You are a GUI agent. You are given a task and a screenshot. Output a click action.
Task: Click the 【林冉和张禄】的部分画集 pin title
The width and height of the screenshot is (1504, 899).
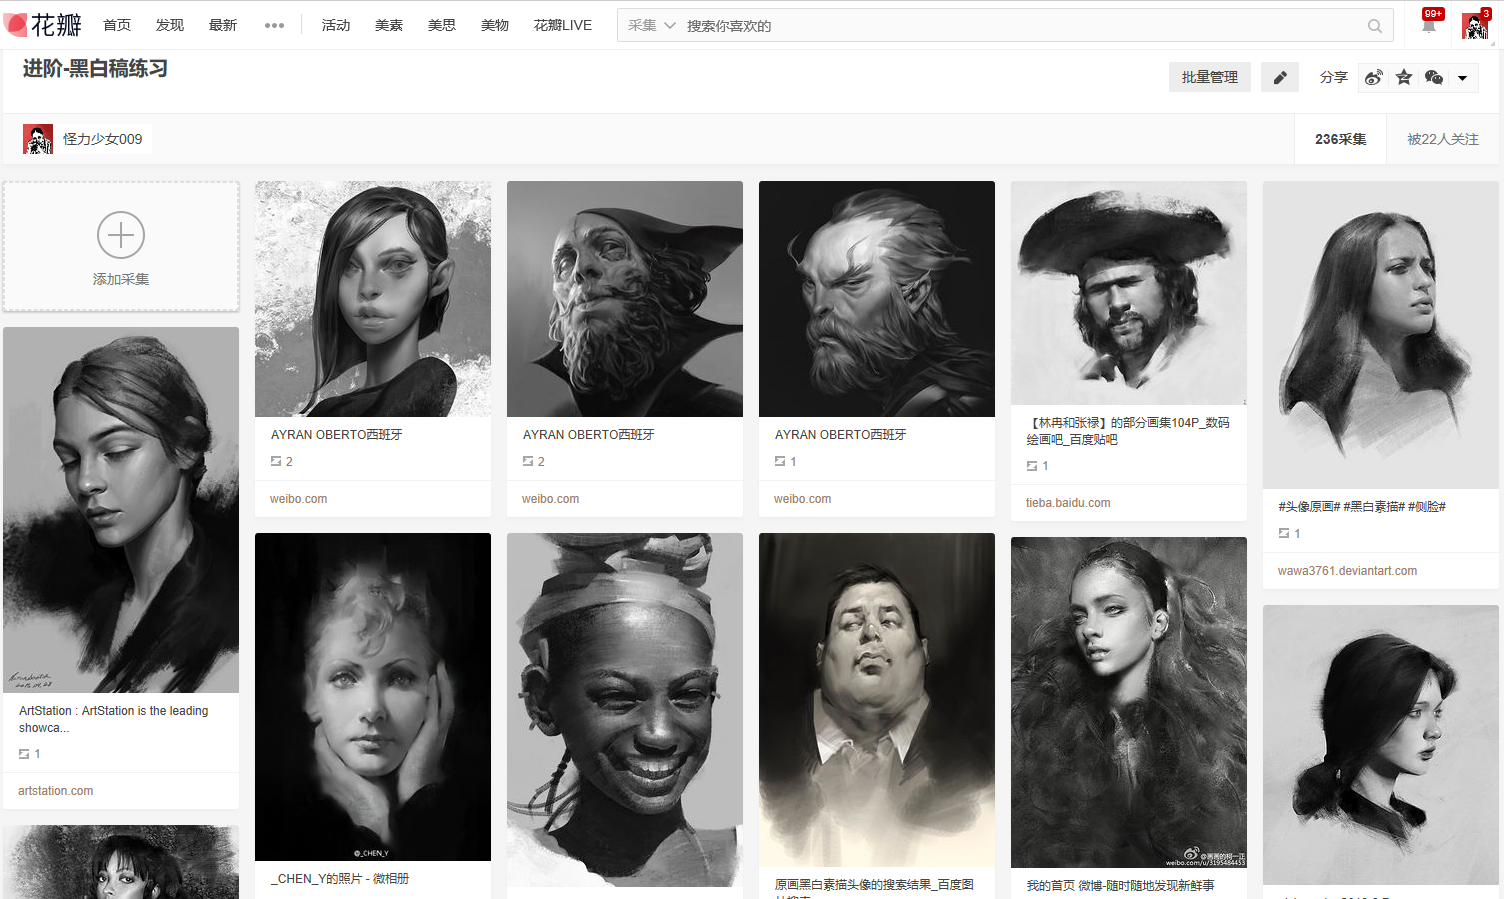[1128, 431]
